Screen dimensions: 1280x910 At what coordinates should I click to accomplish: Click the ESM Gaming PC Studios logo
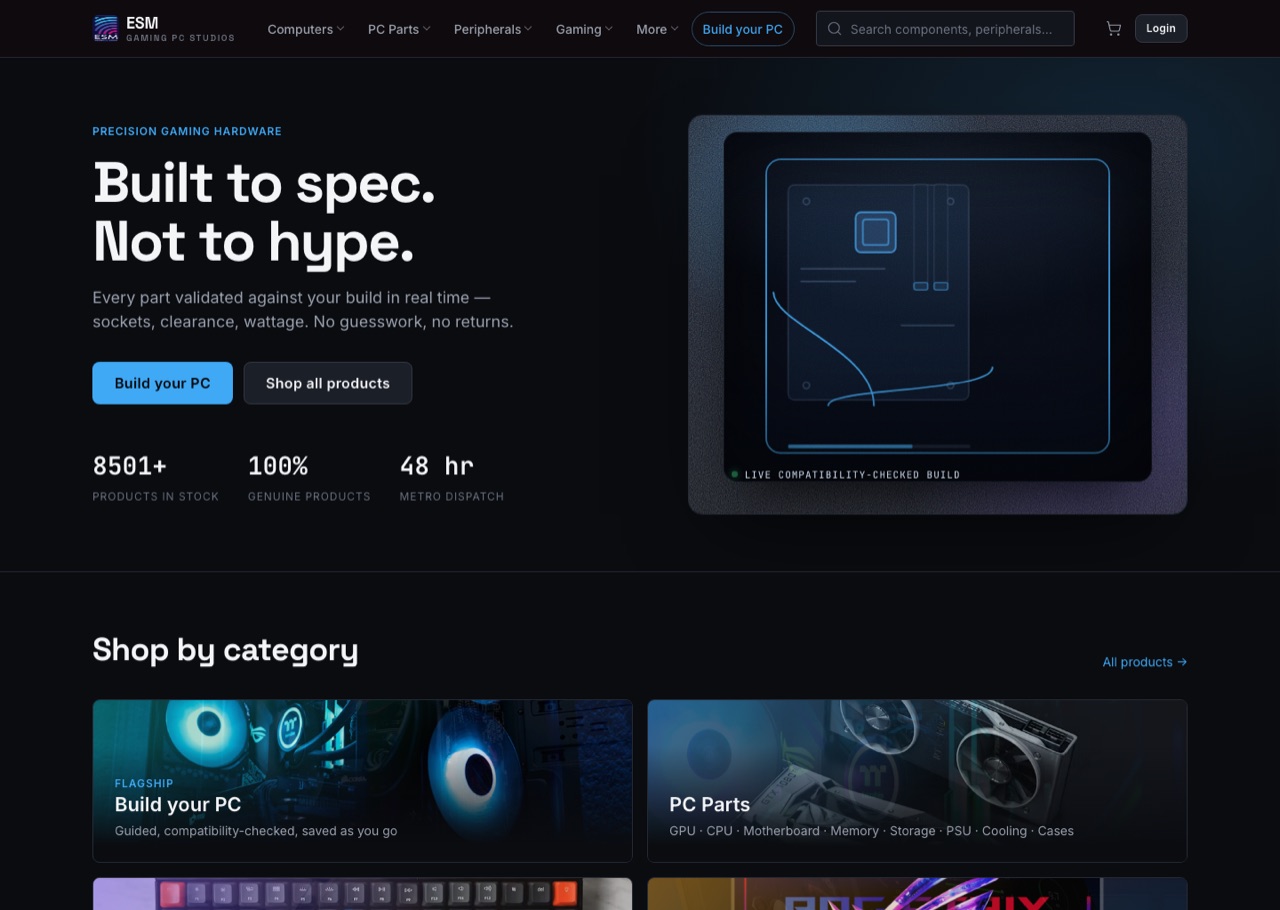click(163, 29)
